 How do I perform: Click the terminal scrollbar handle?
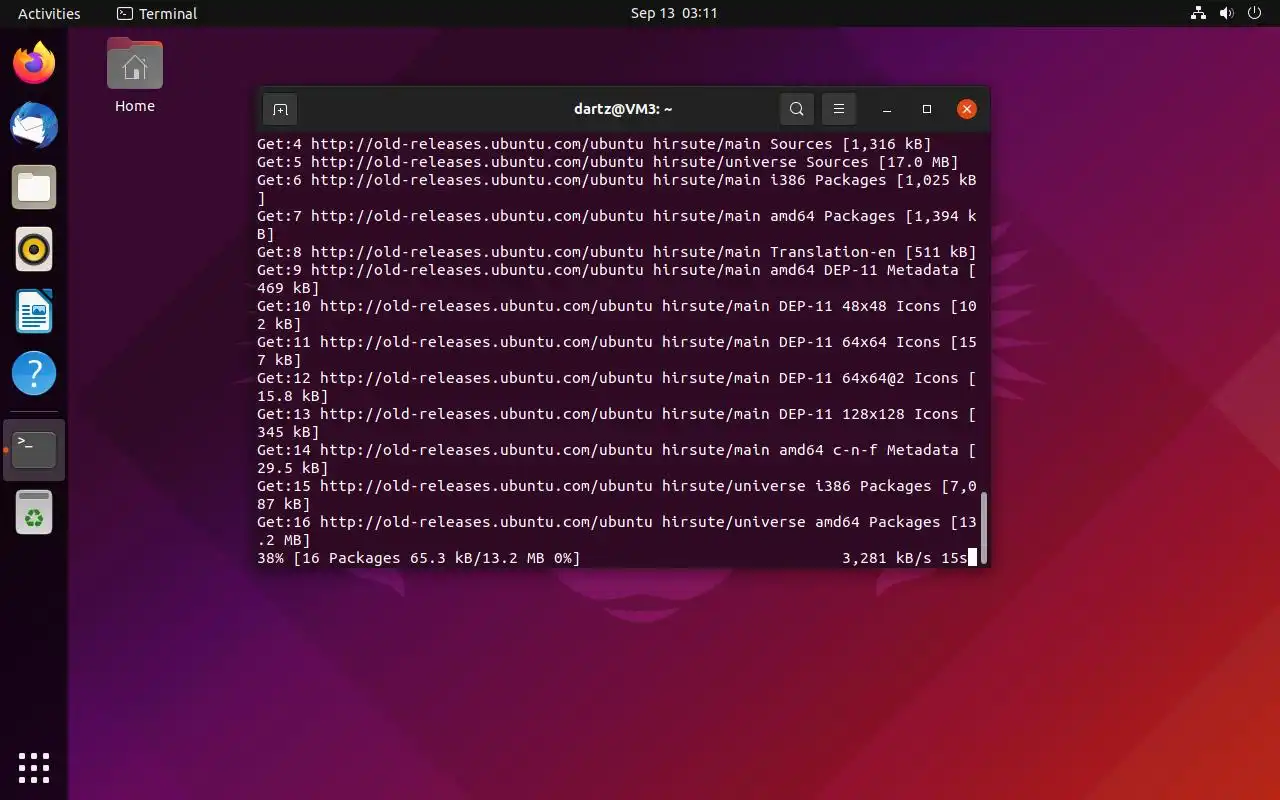(x=984, y=527)
